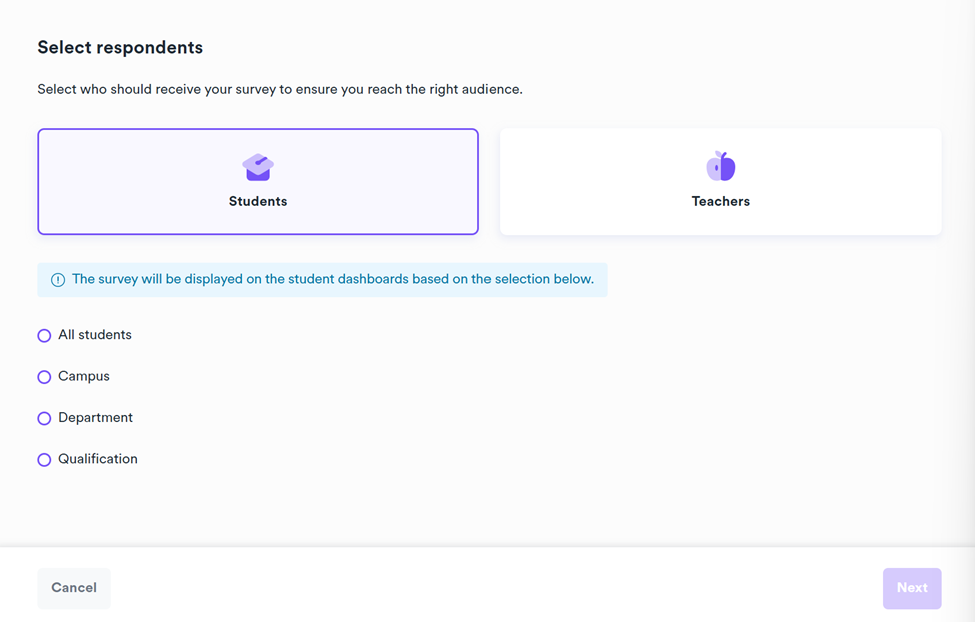Click the "Campus" option label text
975x622 pixels.
tap(84, 376)
